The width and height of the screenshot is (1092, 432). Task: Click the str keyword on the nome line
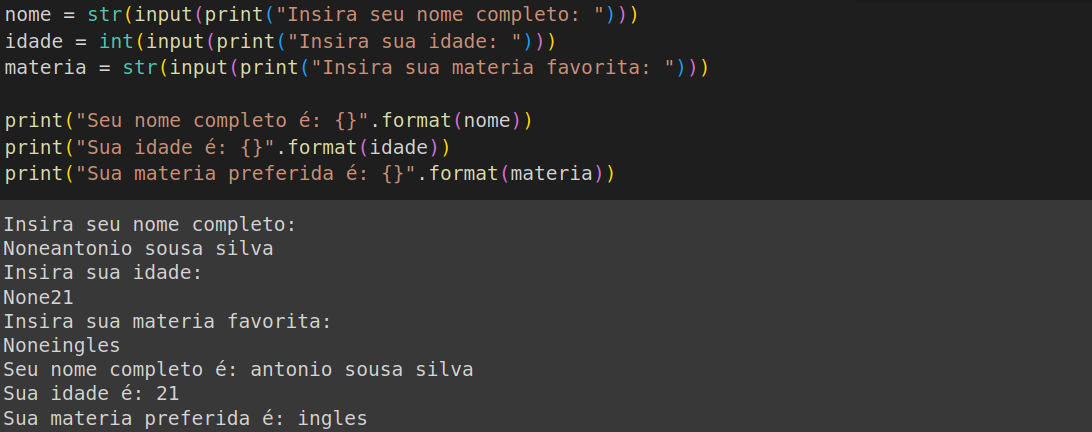[105, 15]
